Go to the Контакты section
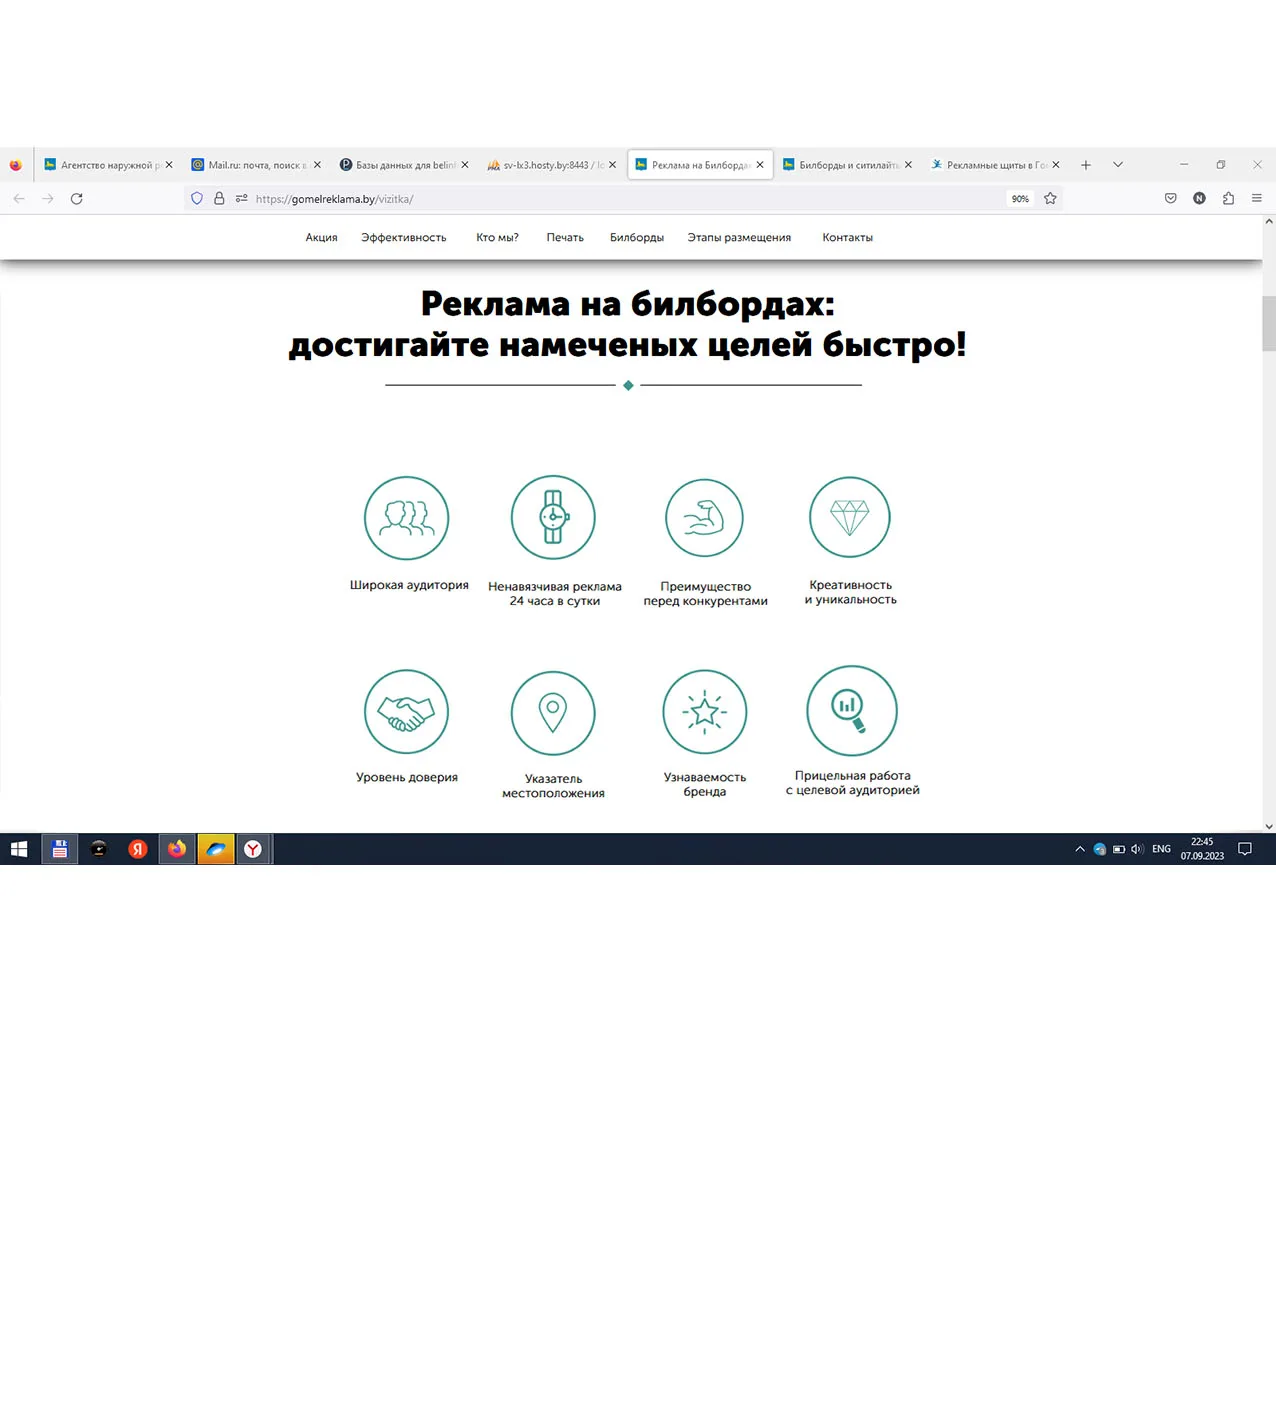 click(x=847, y=238)
